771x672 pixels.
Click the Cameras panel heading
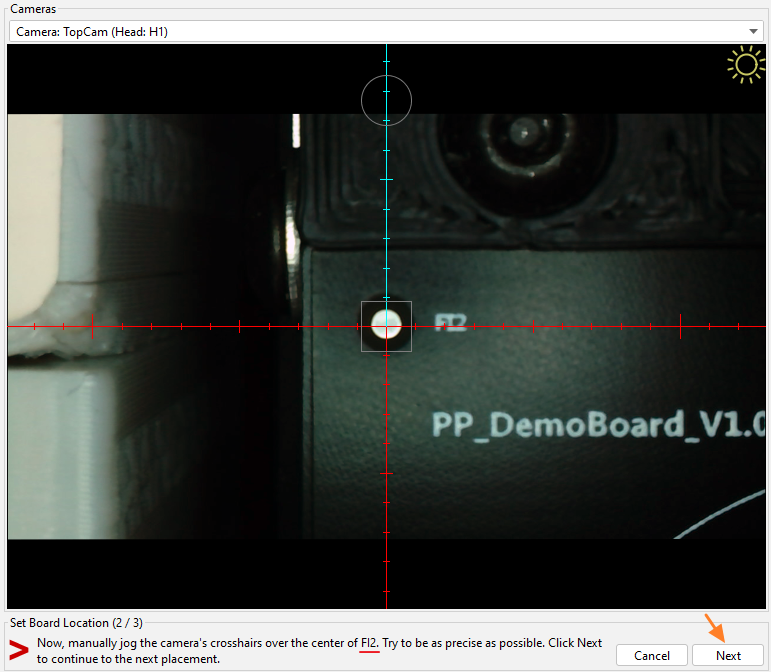click(33, 9)
